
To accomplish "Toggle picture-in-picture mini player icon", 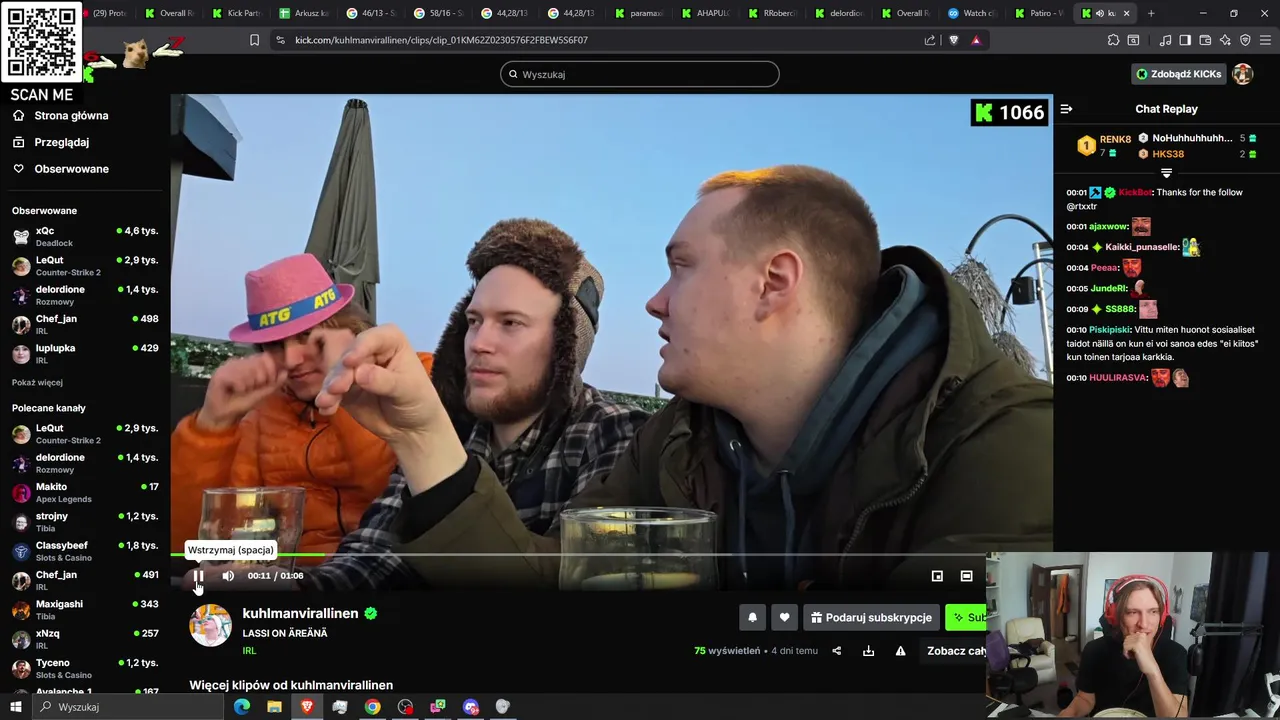I will [x=937, y=576].
